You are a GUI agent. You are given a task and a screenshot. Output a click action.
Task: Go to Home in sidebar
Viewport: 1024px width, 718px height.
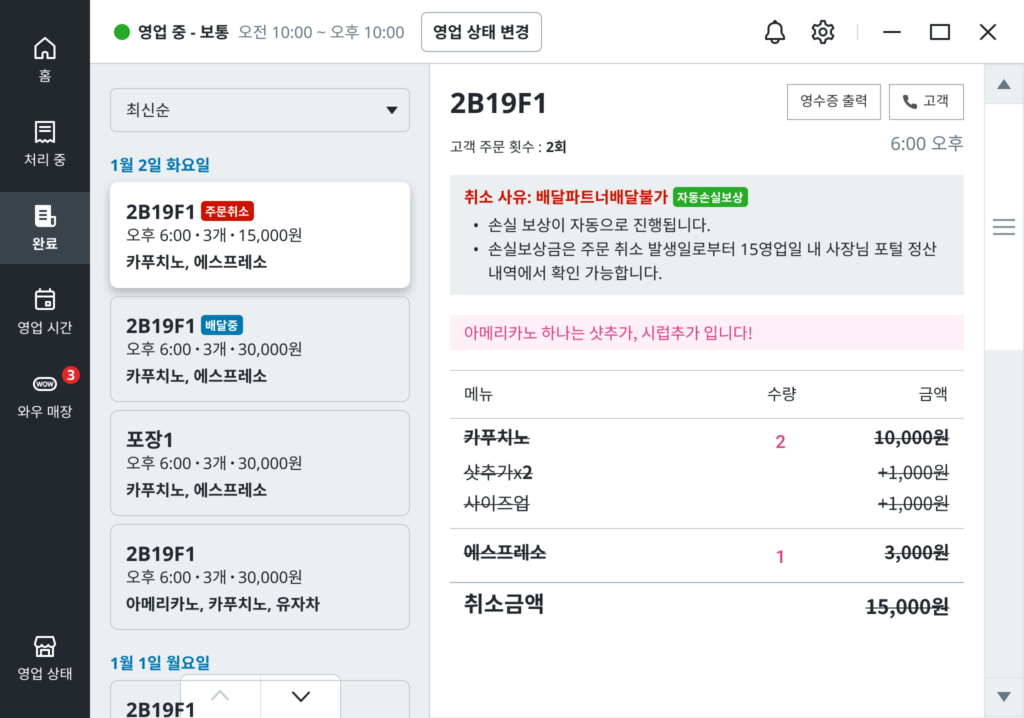pos(45,59)
